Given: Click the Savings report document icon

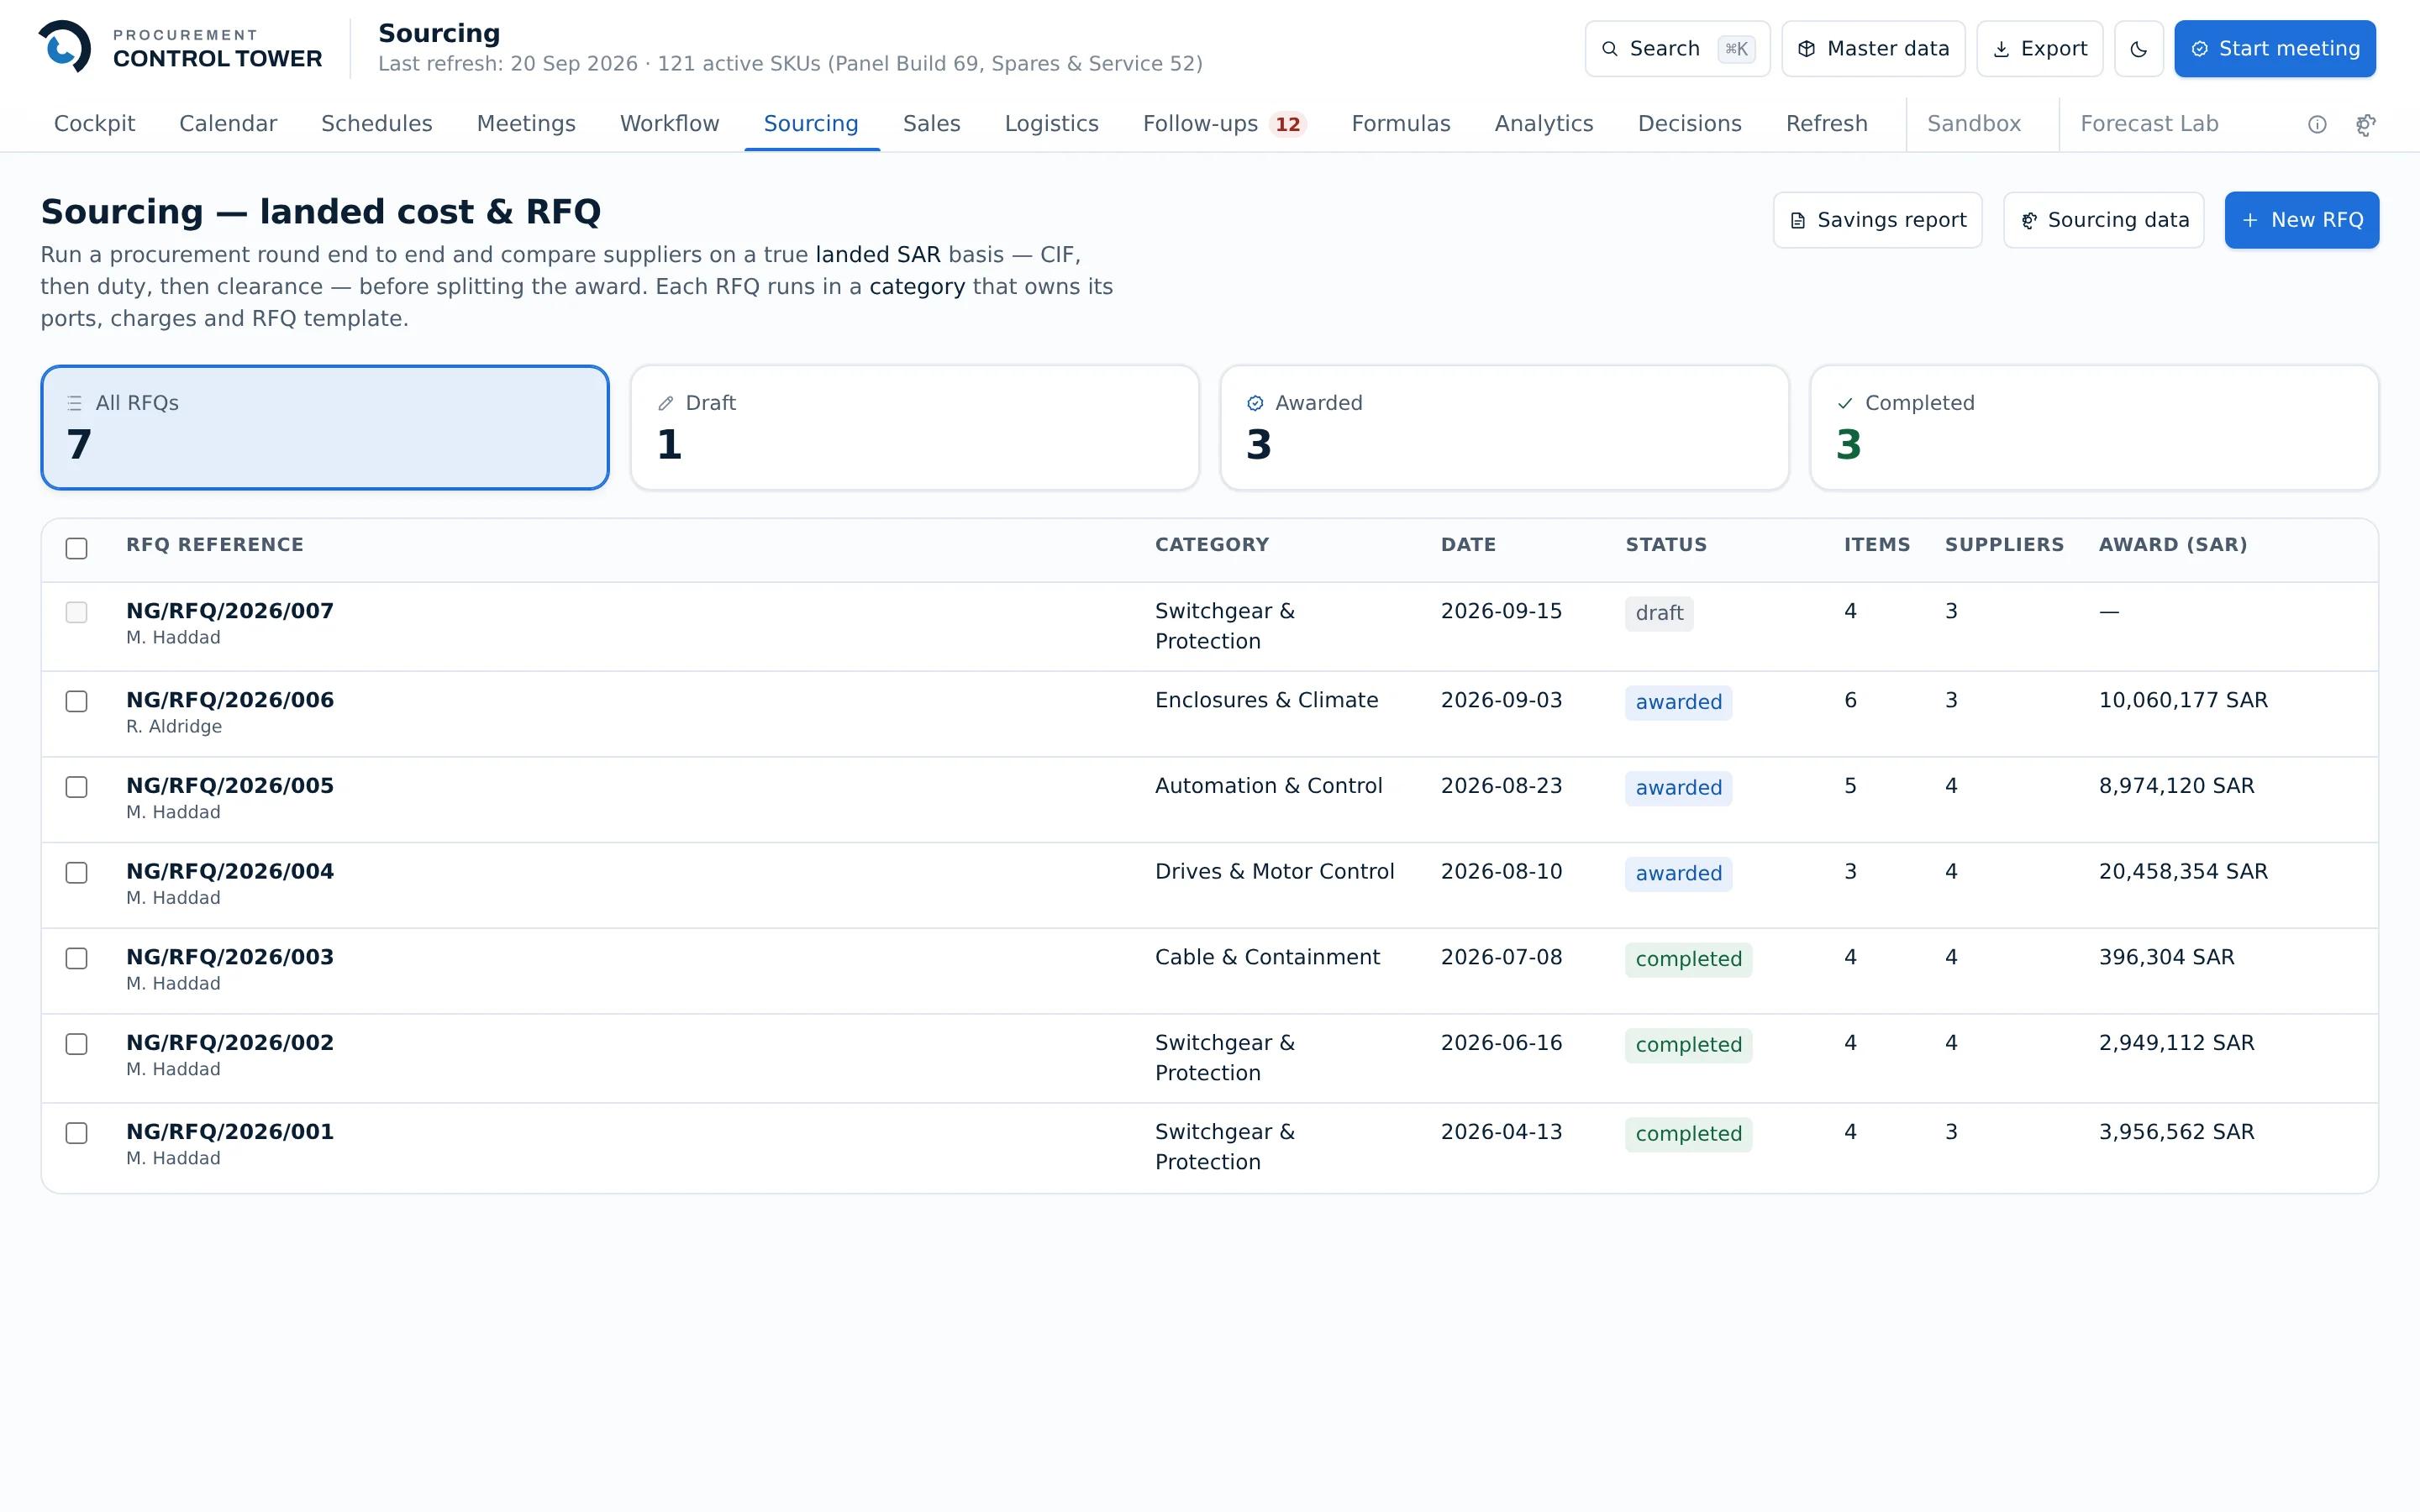Looking at the screenshot, I should tap(1798, 221).
